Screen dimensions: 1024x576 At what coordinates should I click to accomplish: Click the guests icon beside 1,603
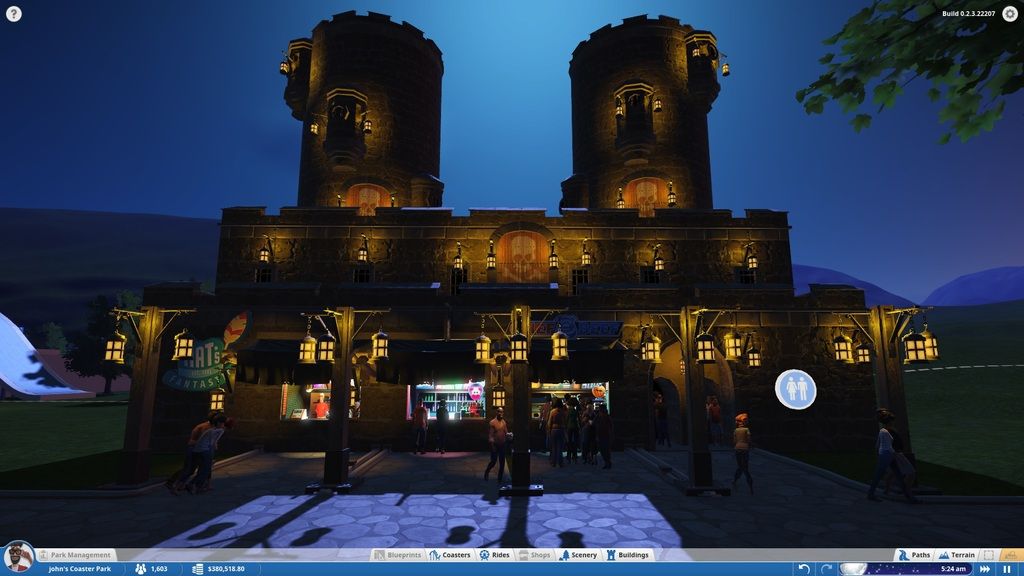coord(140,569)
